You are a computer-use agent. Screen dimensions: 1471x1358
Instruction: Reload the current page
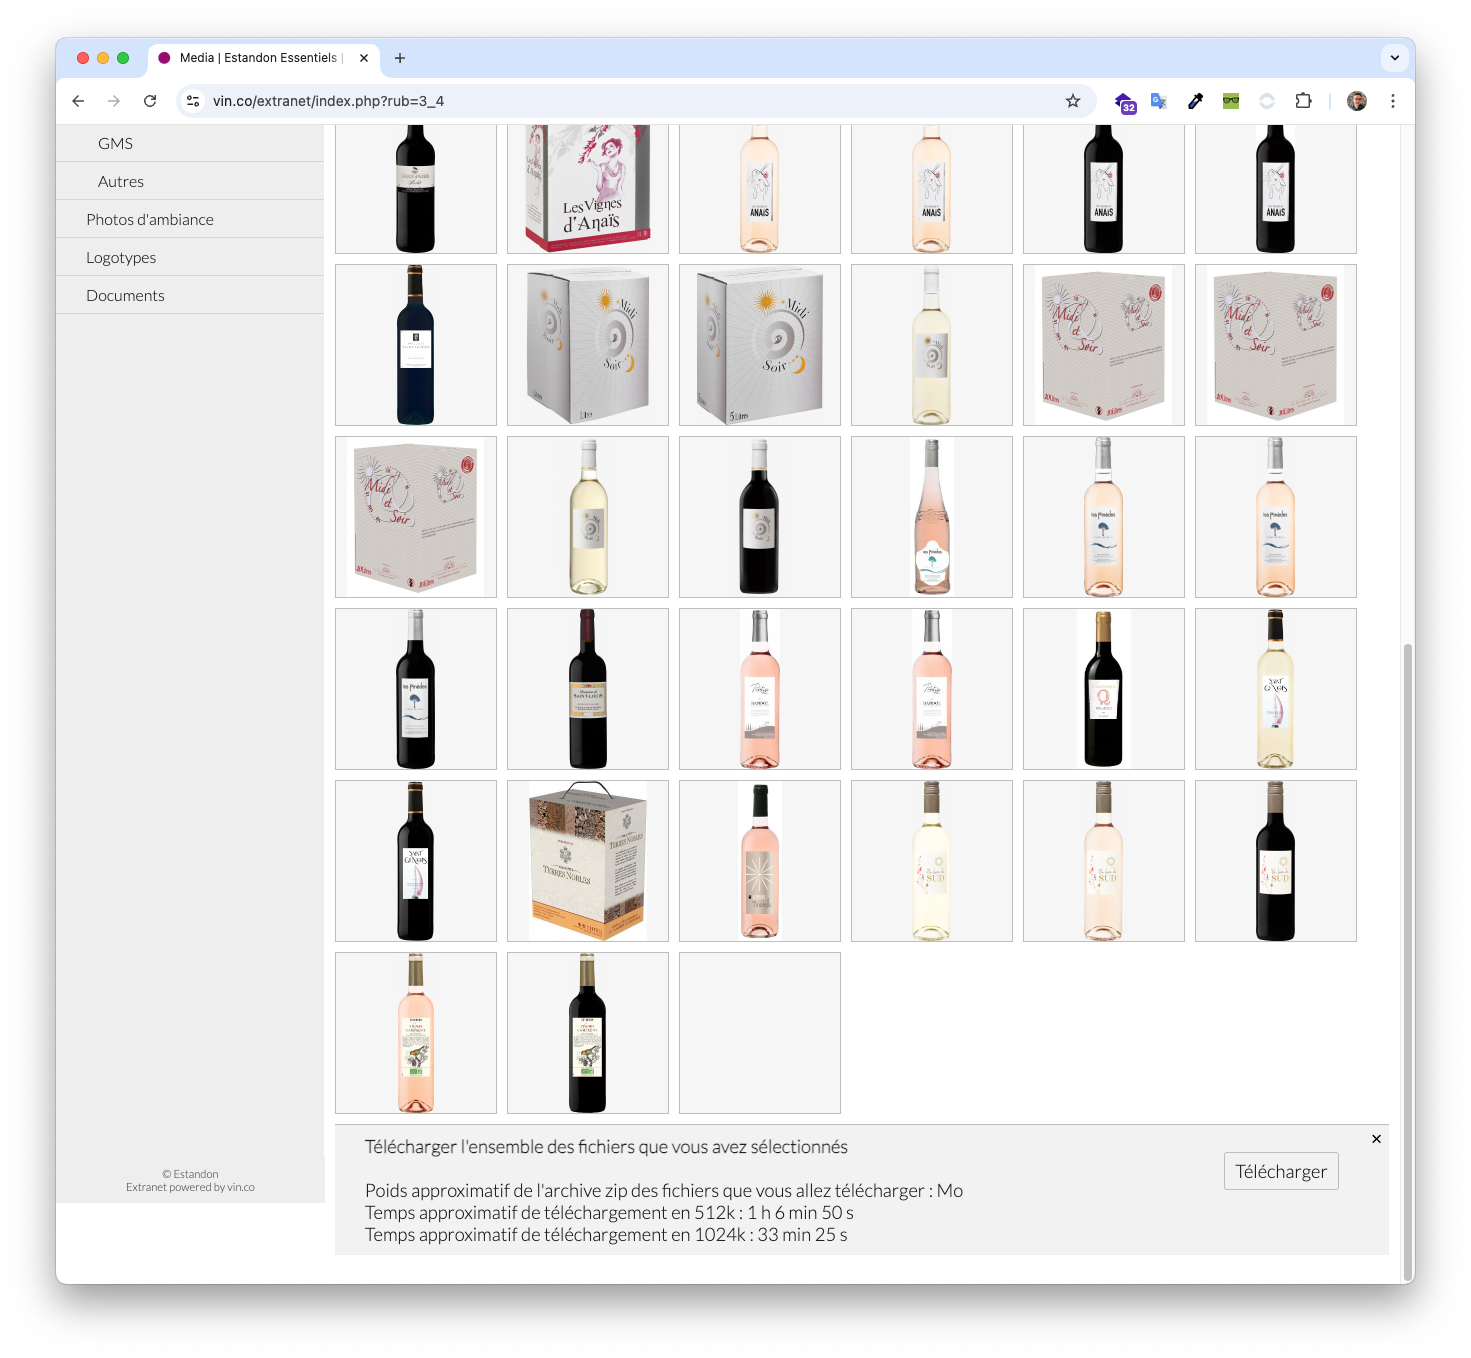(x=150, y=101)
